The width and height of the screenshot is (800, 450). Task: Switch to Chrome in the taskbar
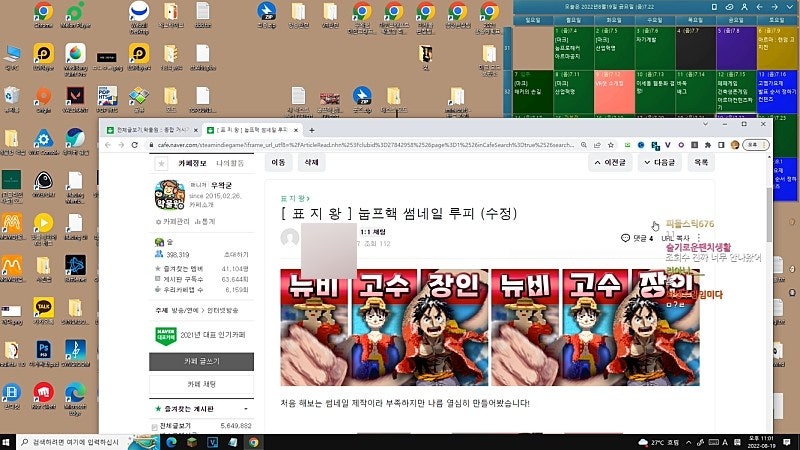254,442
